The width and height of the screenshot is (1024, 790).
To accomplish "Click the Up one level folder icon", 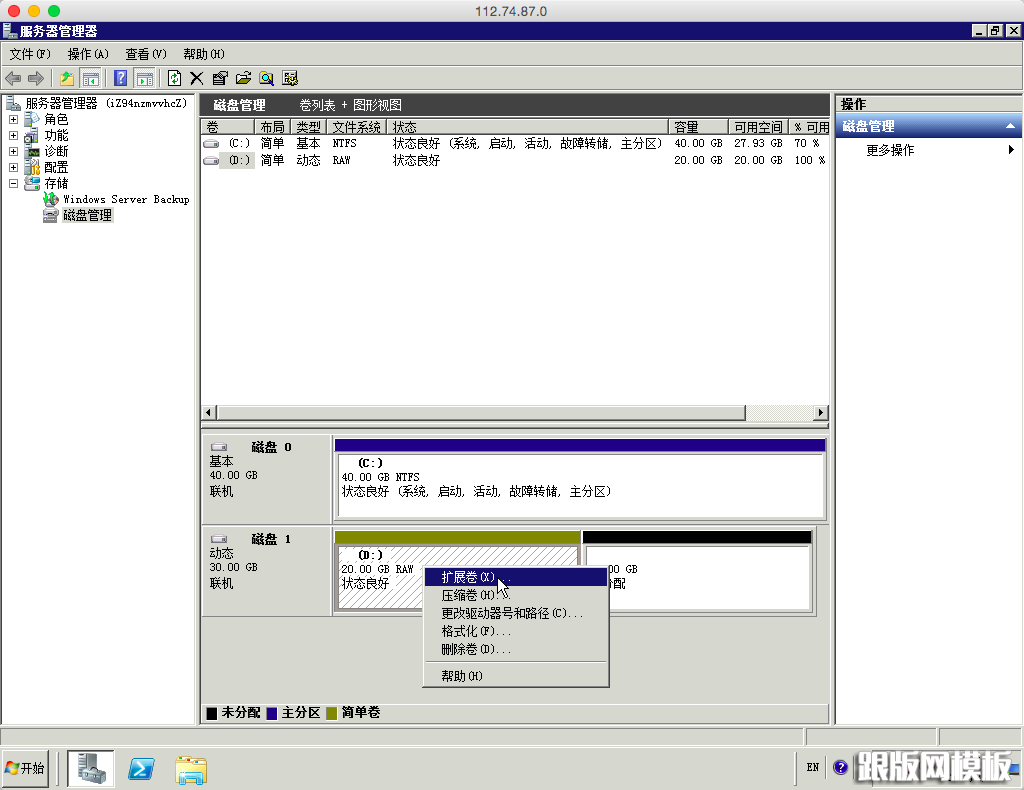I will coord(67,78).
